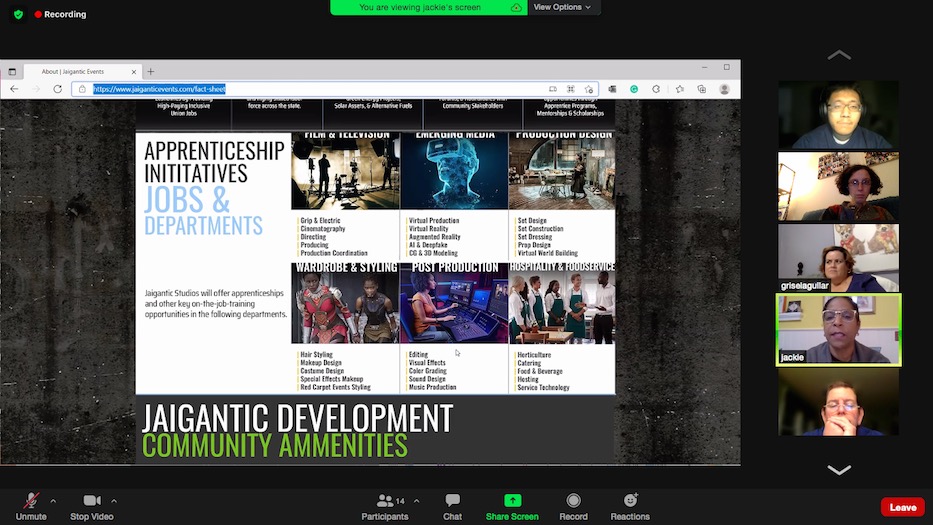
Task: Select jackie's video thumbnail
Action: click(839, 329)
